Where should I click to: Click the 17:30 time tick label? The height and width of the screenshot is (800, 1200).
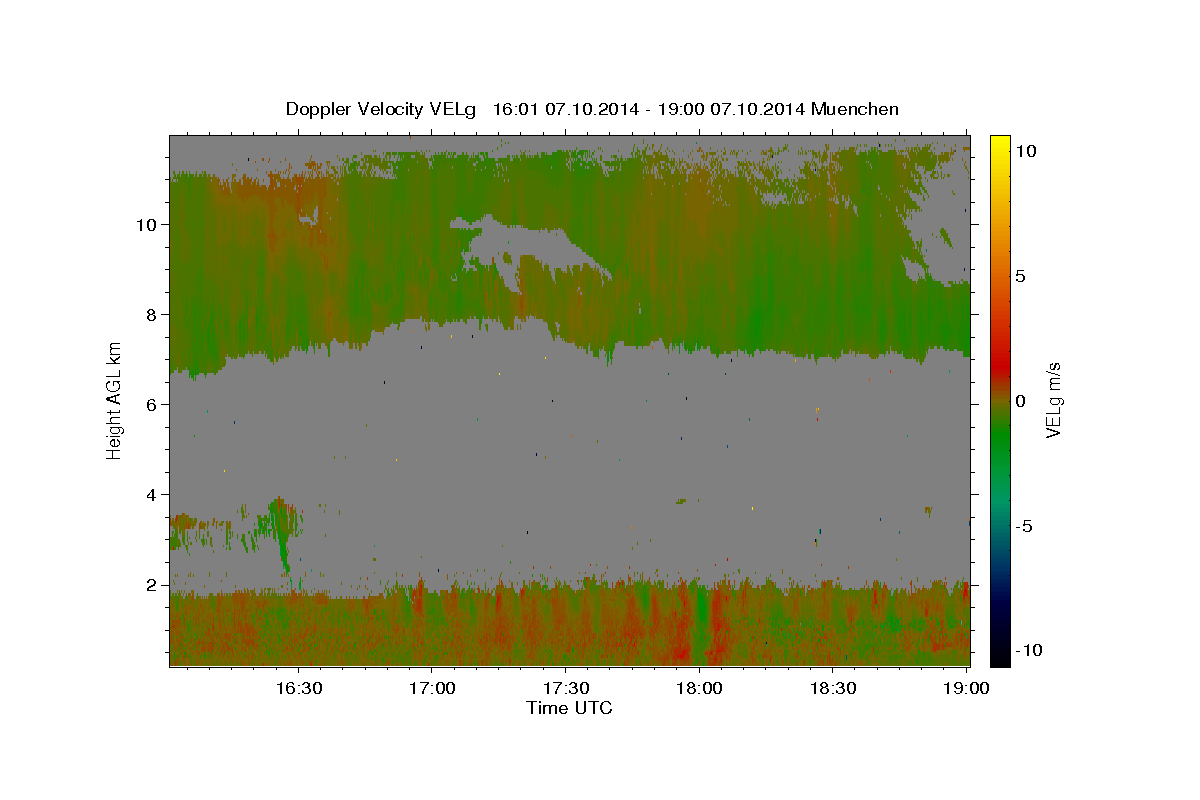point(565,688)
